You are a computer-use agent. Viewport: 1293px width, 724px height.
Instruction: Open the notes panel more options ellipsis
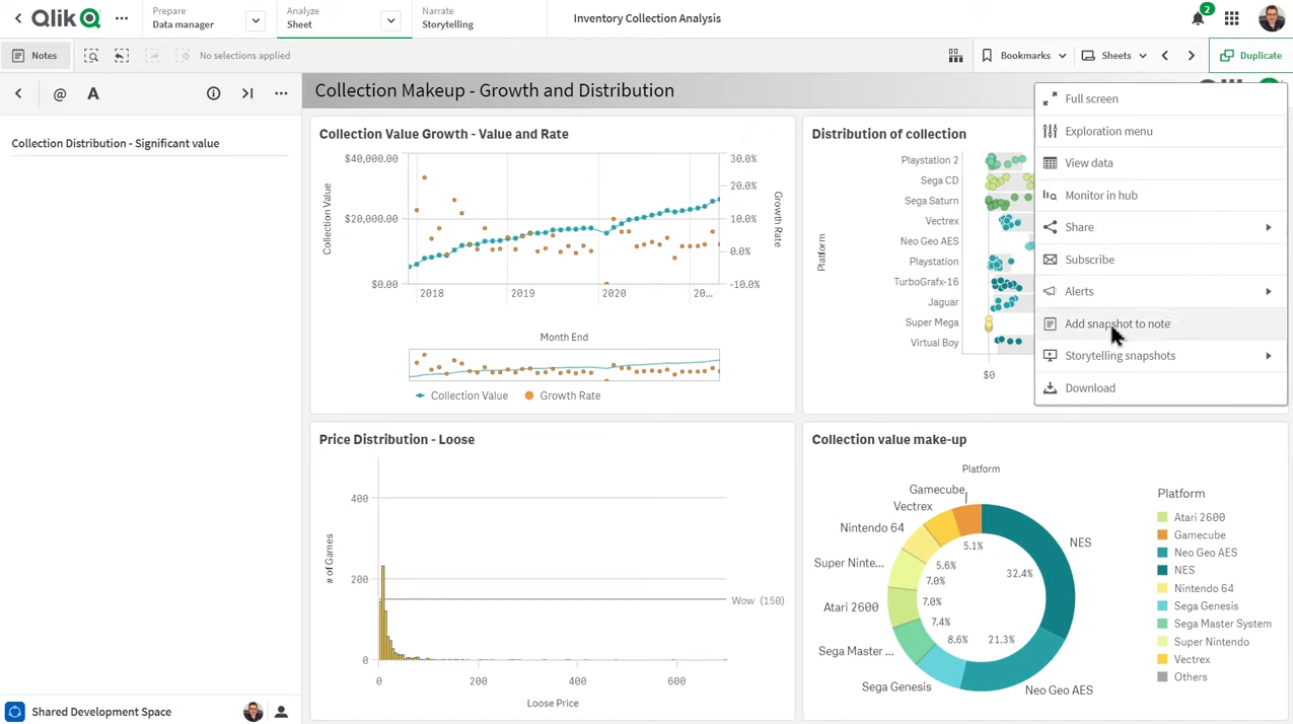(281, 94)
